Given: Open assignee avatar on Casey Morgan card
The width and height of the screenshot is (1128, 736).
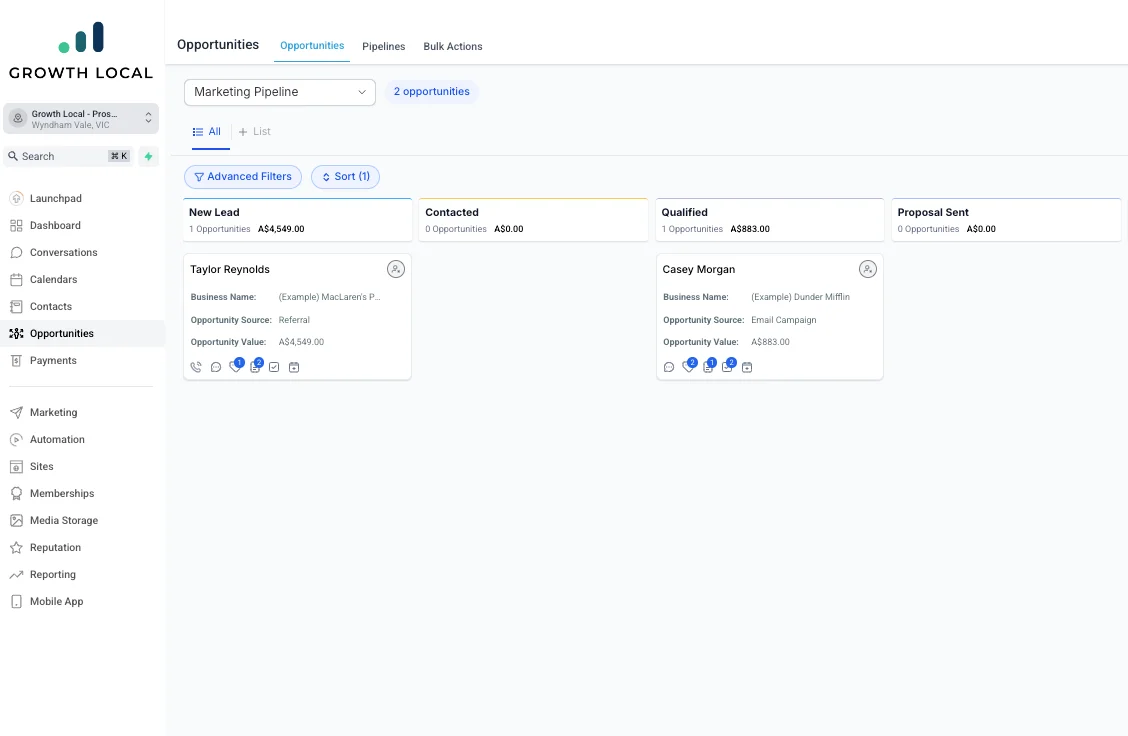Looking at the screenshot, I should [x=868, y=269].
